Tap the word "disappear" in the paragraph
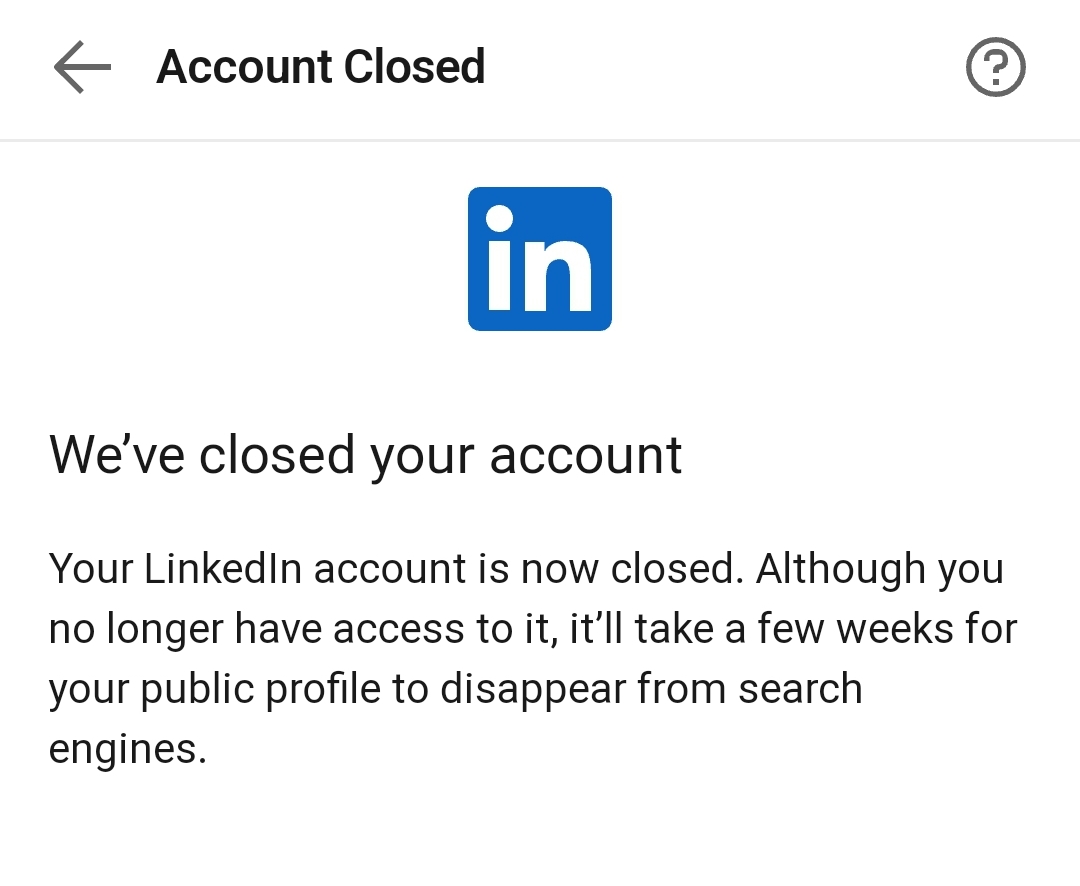The height and width of the screenshot is (886, 1080). [533, 689]
